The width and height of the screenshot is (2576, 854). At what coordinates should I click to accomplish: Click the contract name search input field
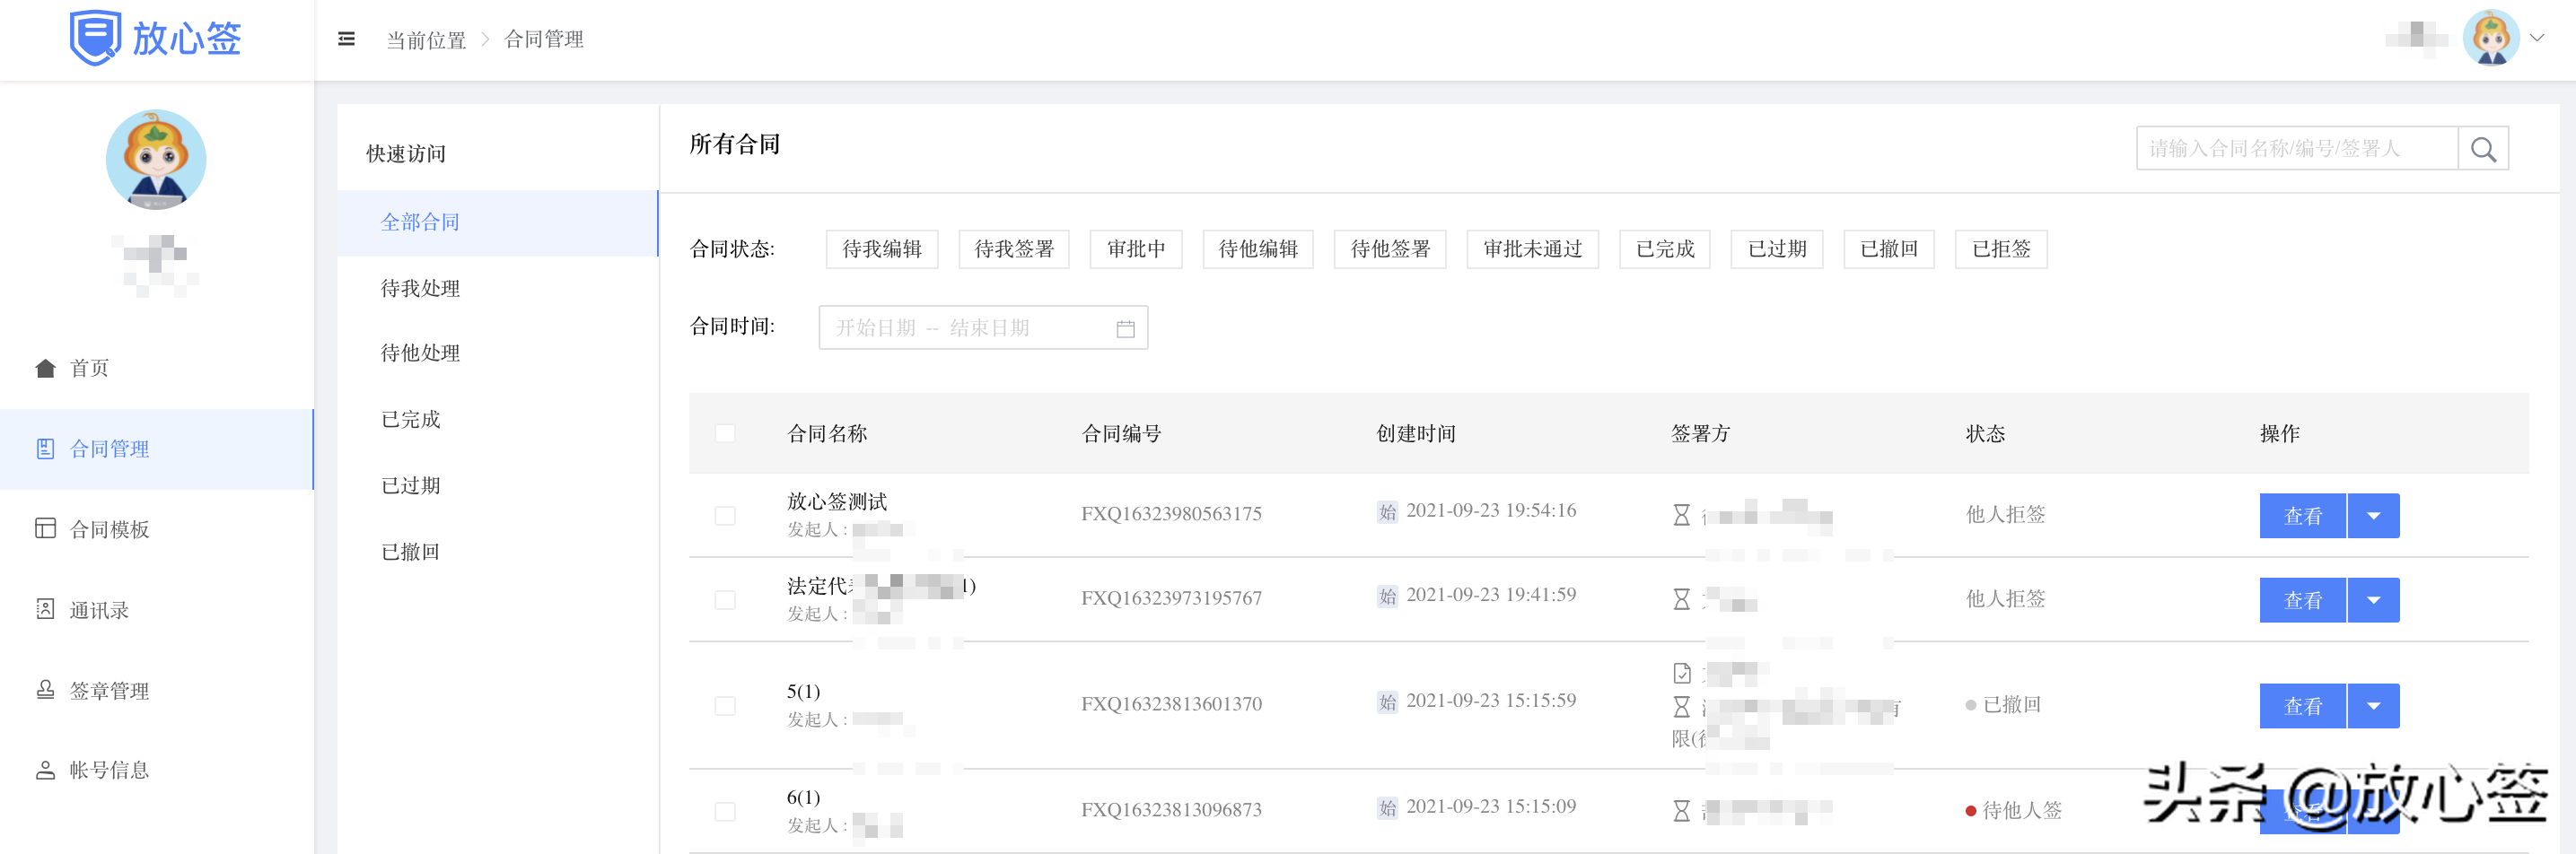tap(2295, 149)
